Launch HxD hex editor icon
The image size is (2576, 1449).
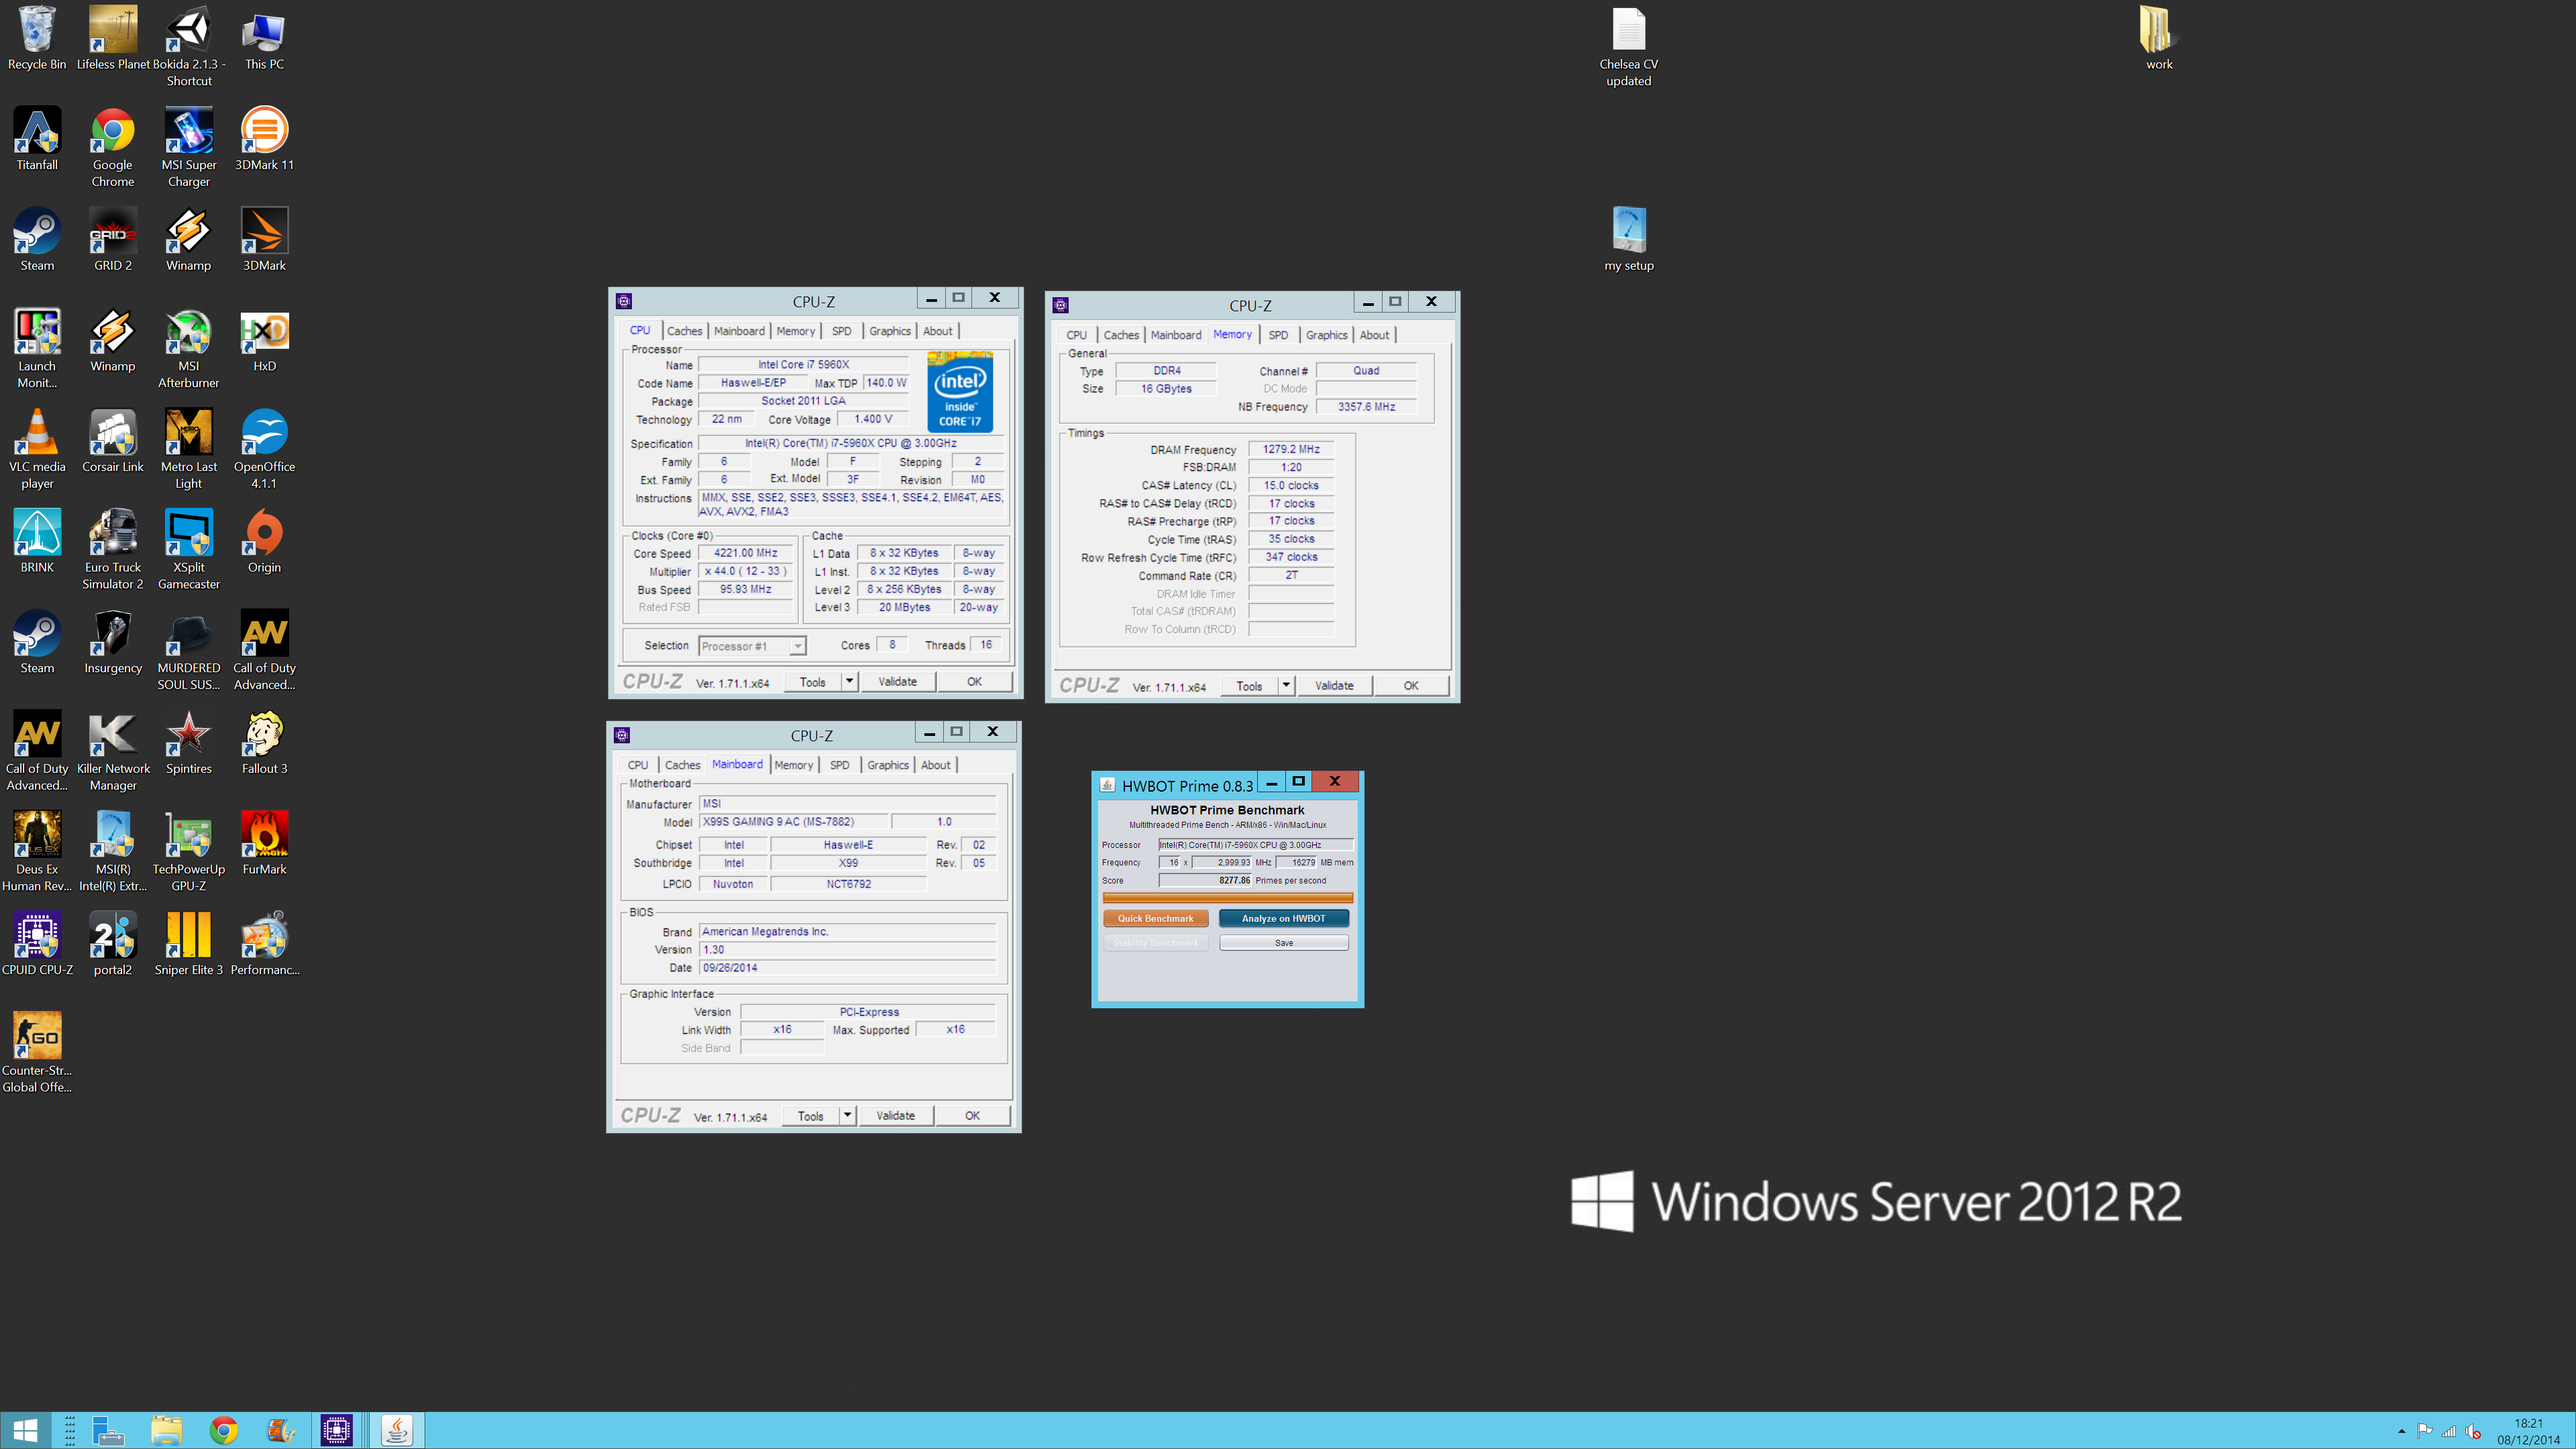click(x=264, y=340)
